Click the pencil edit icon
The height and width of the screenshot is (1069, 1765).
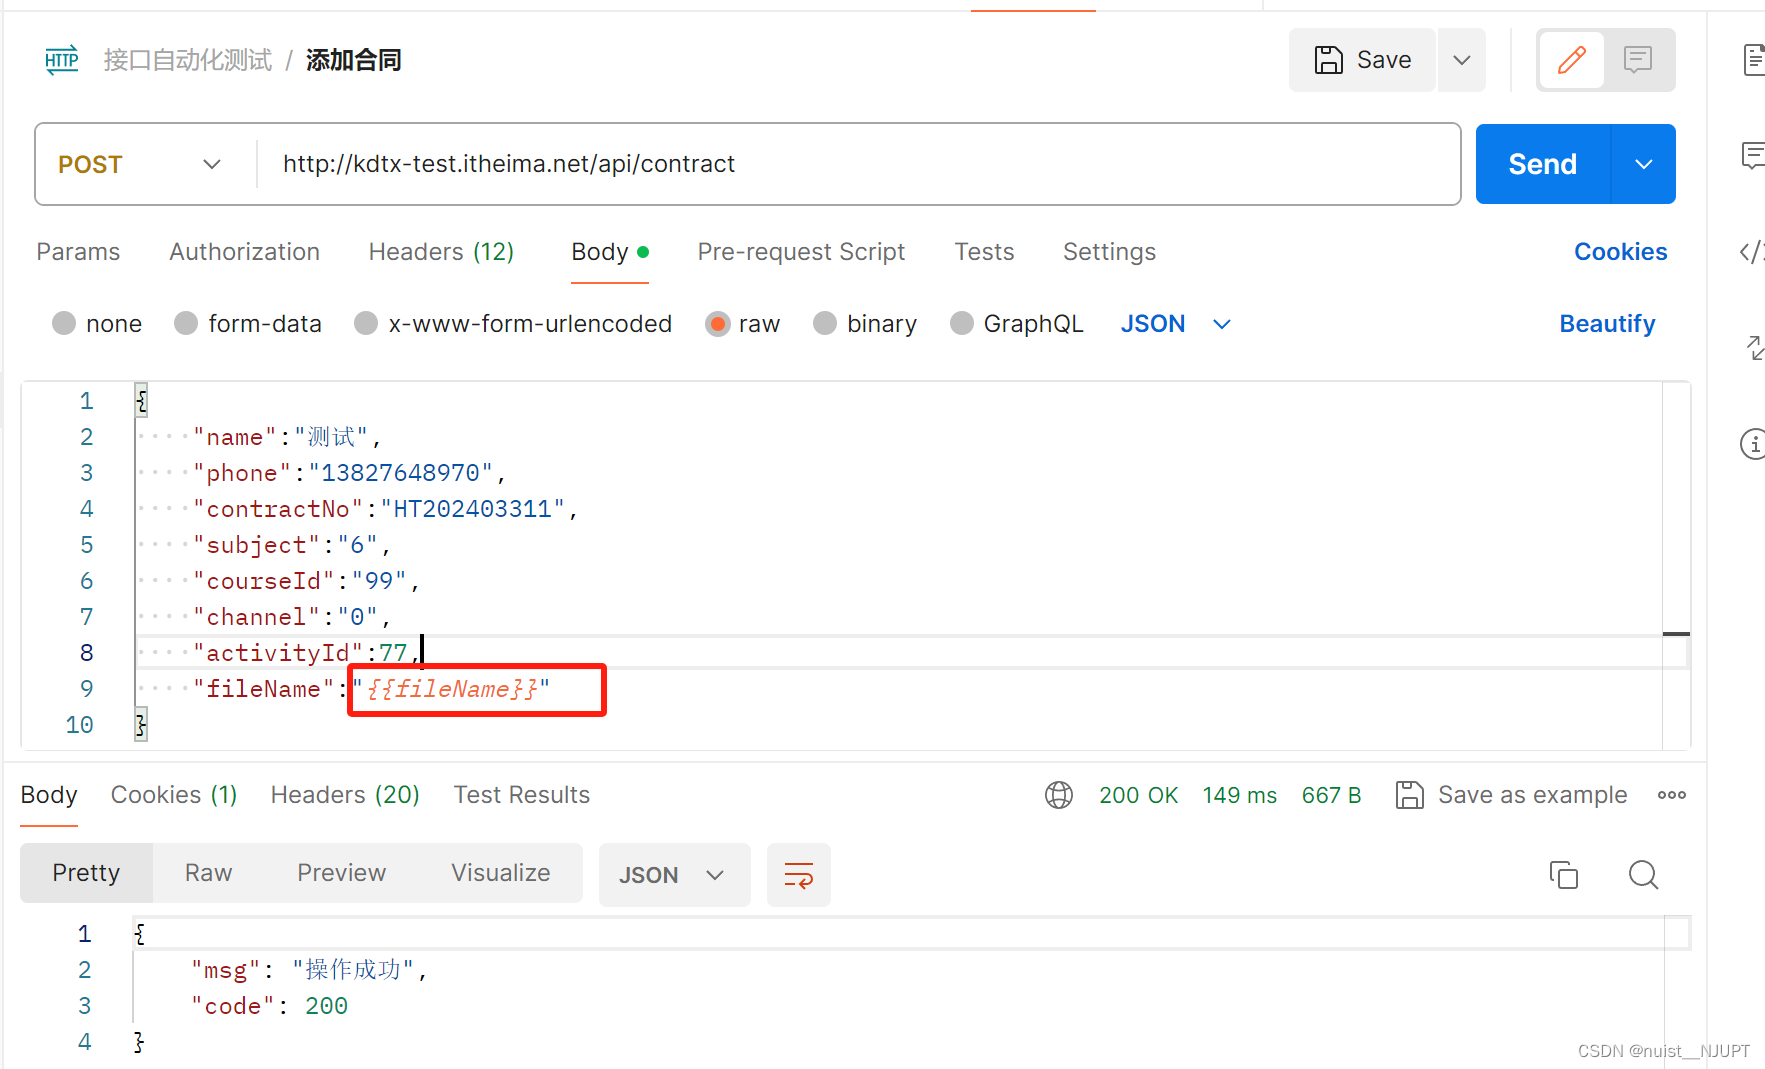1571,60
